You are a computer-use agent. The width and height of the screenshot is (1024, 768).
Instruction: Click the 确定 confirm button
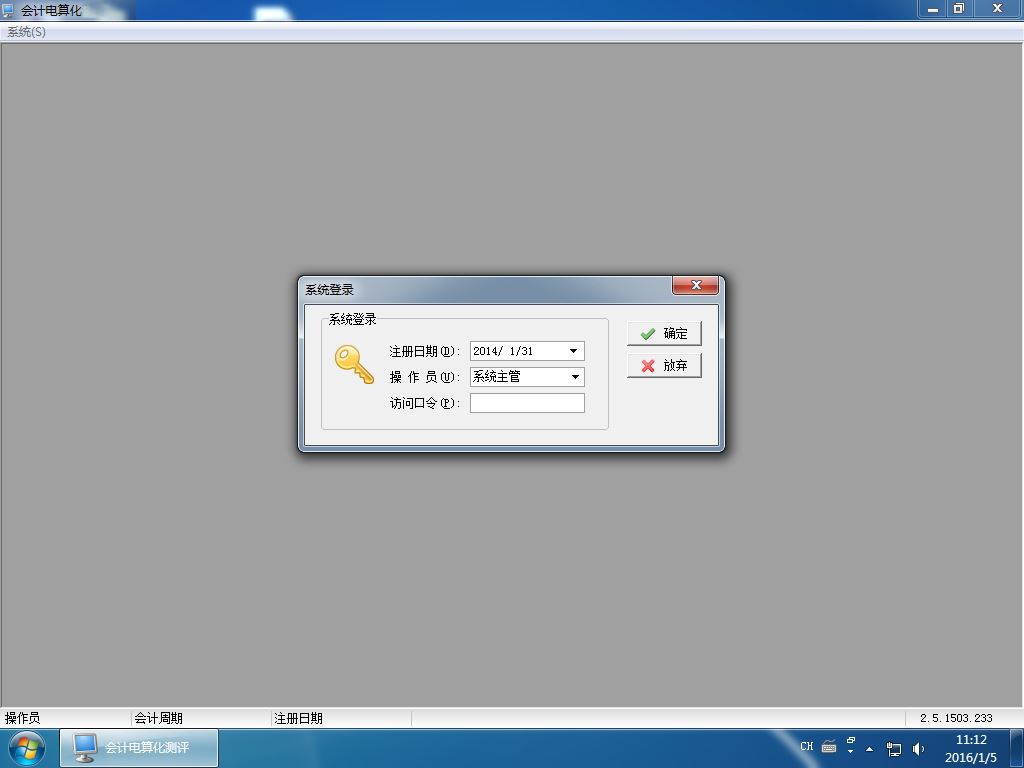coord(664,333)
